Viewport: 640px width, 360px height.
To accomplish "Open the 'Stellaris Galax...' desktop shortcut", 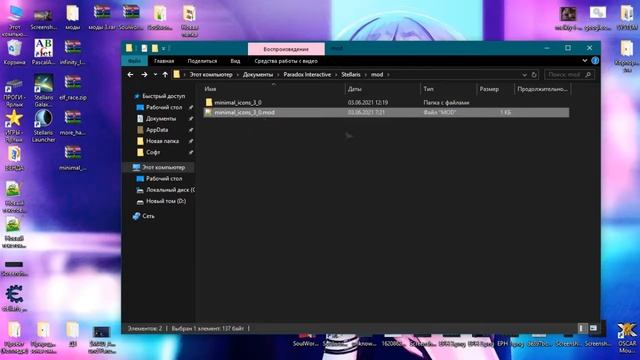I will pos(43,90).
